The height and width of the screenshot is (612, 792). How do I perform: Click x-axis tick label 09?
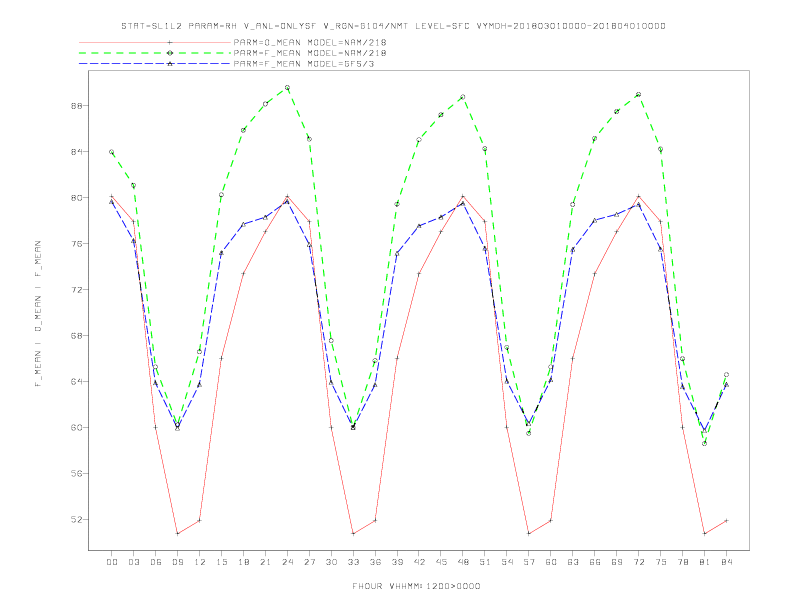[177, 562]
